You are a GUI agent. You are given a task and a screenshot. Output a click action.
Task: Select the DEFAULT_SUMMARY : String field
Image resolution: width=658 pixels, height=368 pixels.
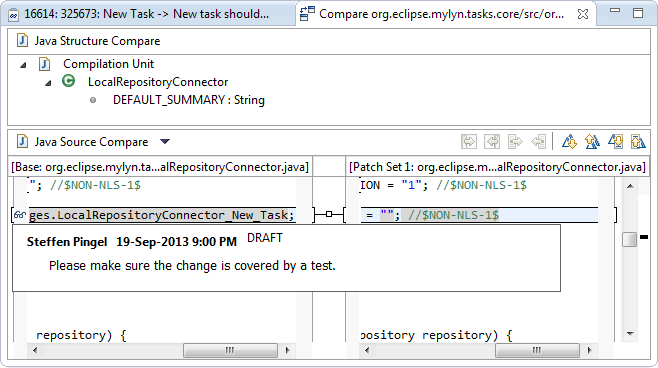pyautogui.click(x=189, y=100)
